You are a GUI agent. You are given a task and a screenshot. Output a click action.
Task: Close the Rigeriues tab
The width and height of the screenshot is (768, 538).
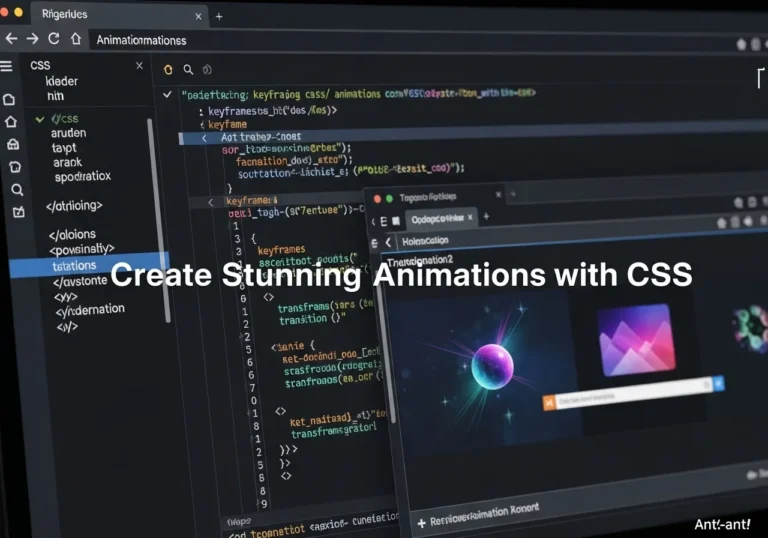point(198,17)
